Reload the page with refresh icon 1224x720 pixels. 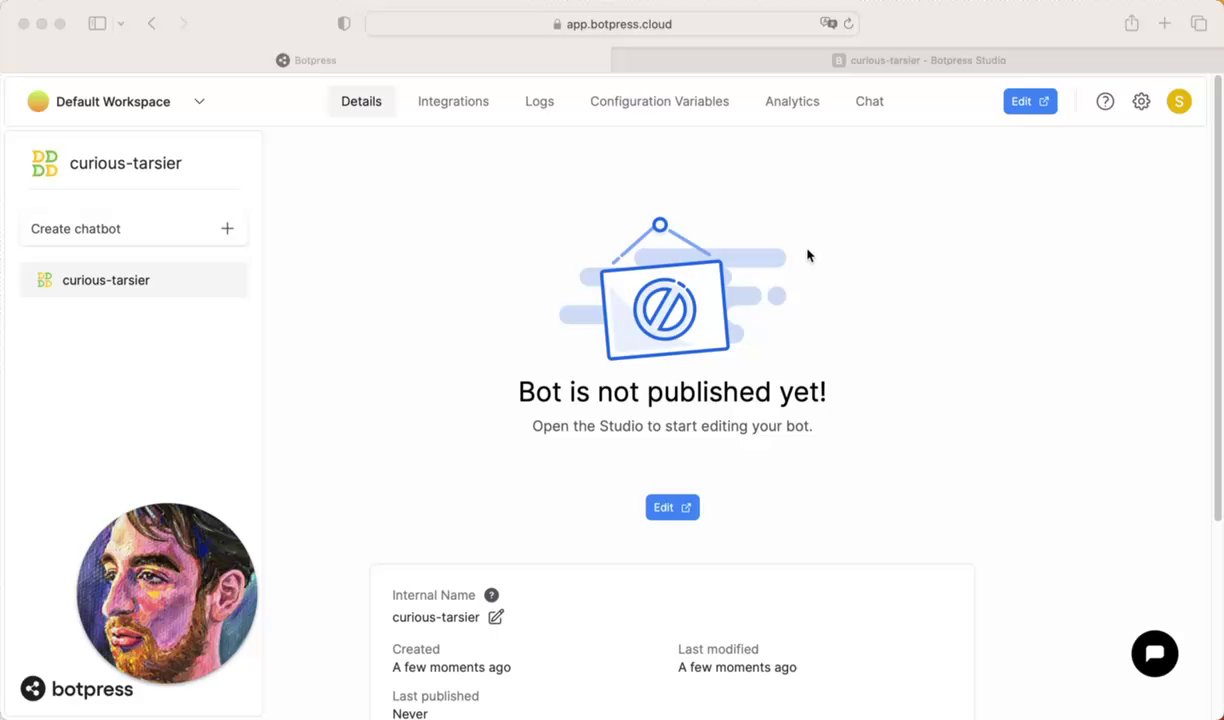(x=848, y=24)
